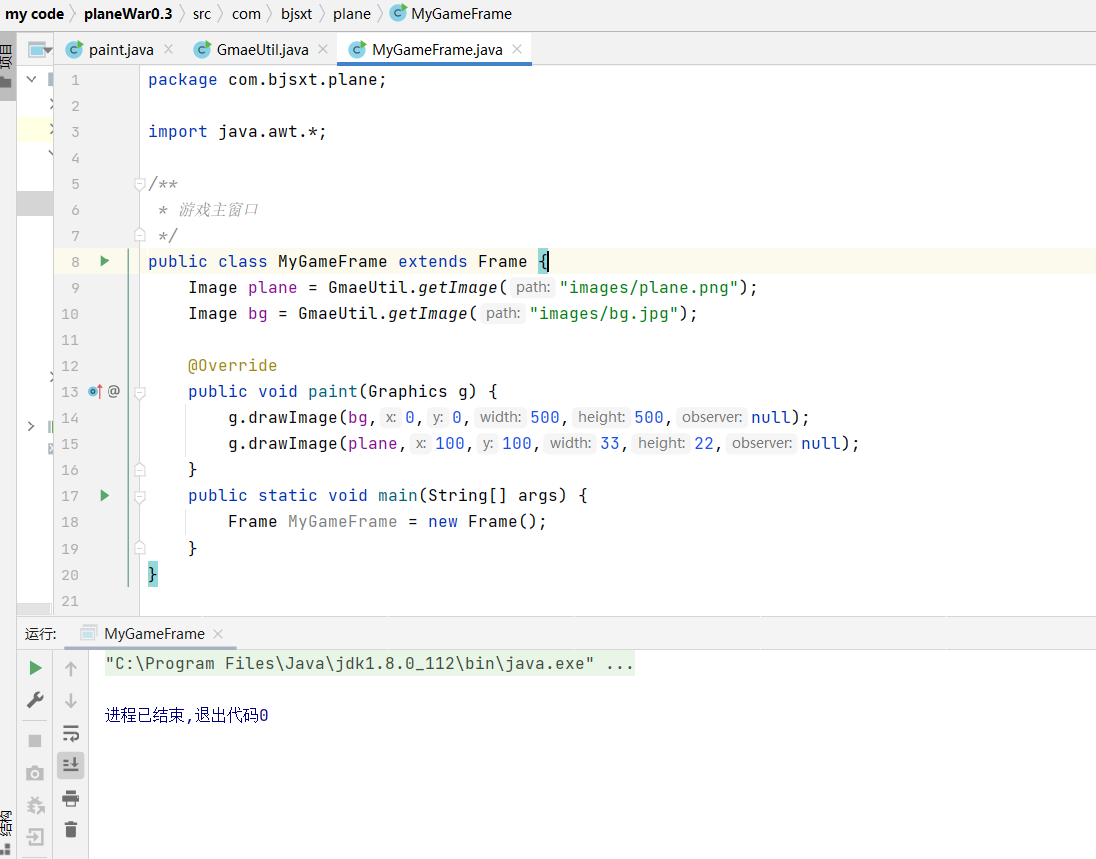Click 'extends' keyword on line 8
The height and width of the screenshot is (859, 1096).
tap(433, 261)
